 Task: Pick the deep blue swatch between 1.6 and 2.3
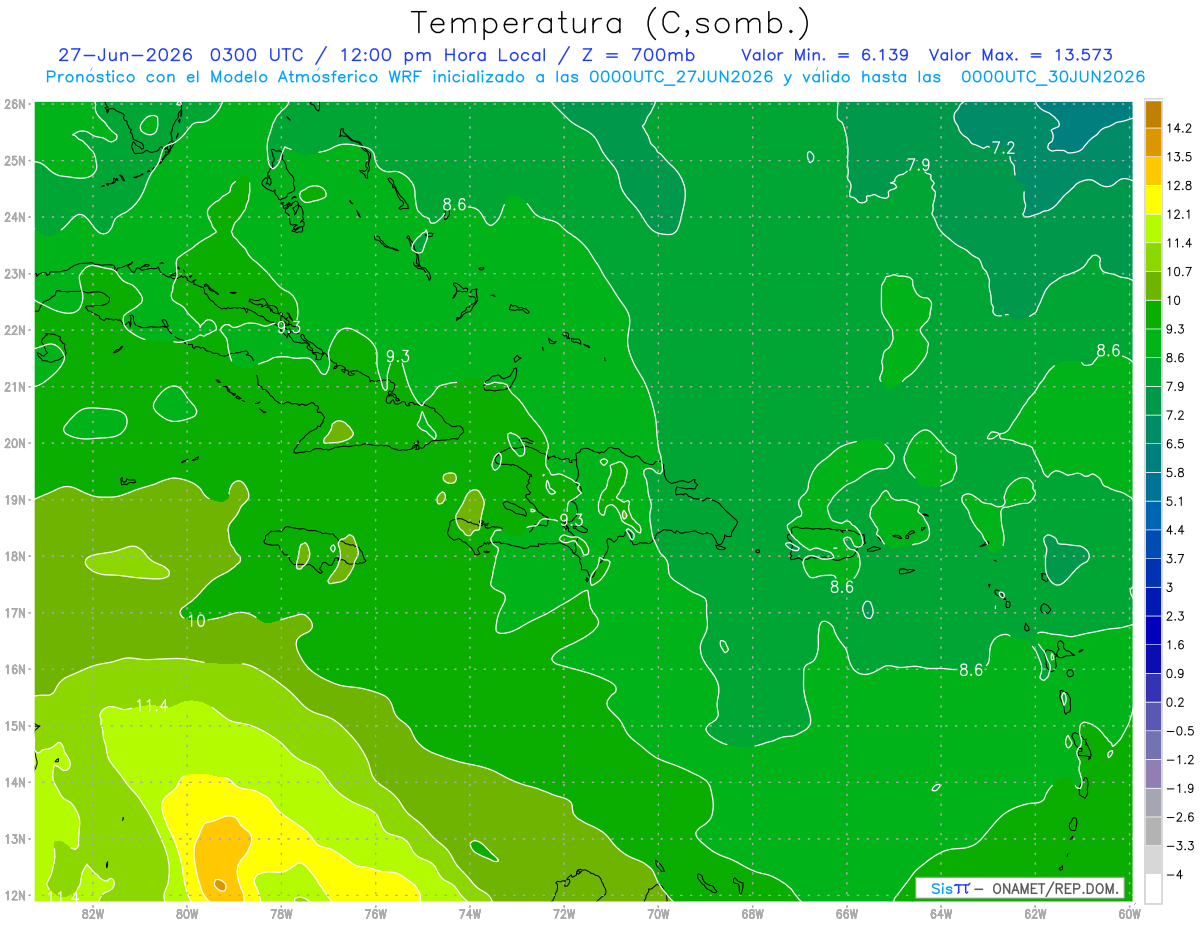[x=1153, y=630]
